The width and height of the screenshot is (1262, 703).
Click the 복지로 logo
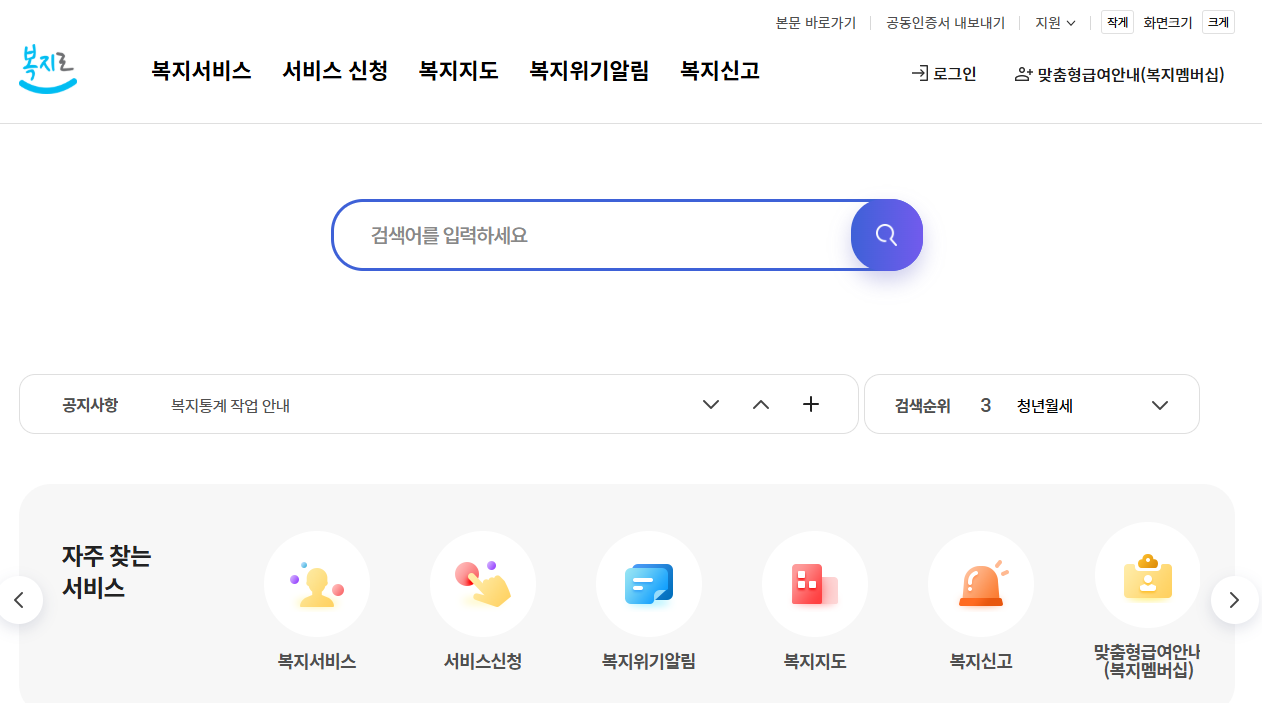point(47,69)
